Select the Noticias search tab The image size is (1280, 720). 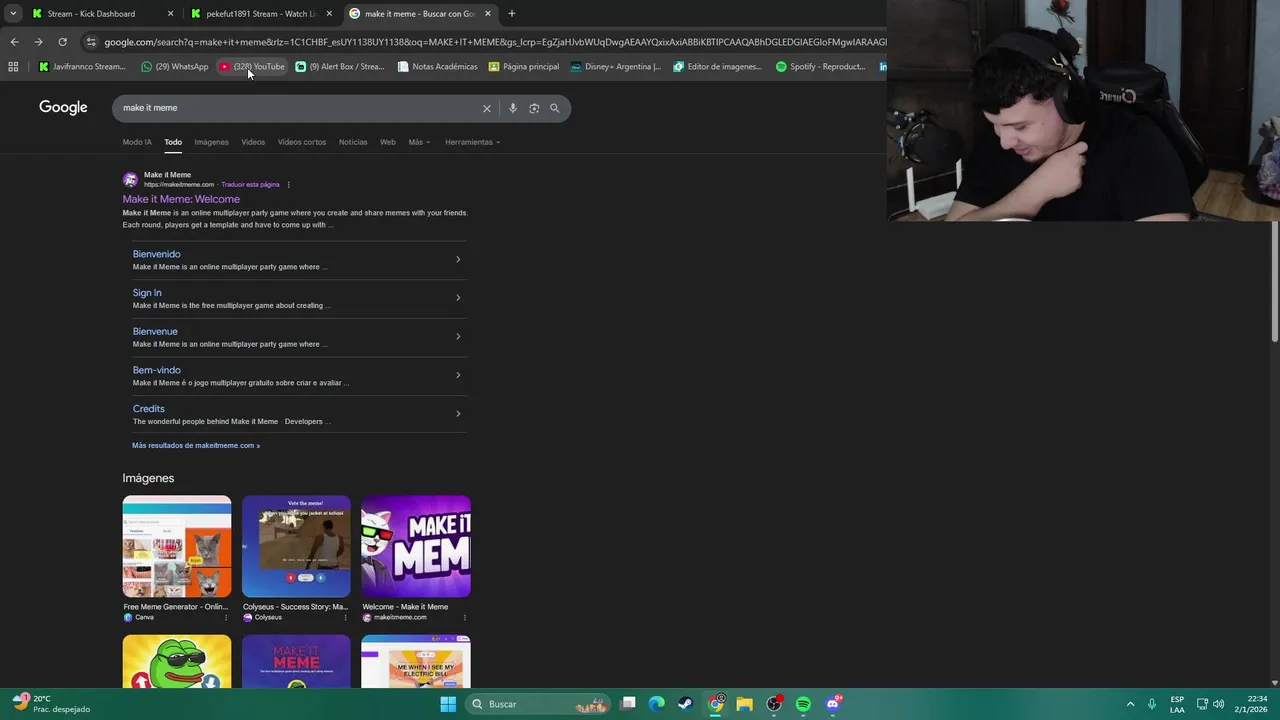coord(353,142)
